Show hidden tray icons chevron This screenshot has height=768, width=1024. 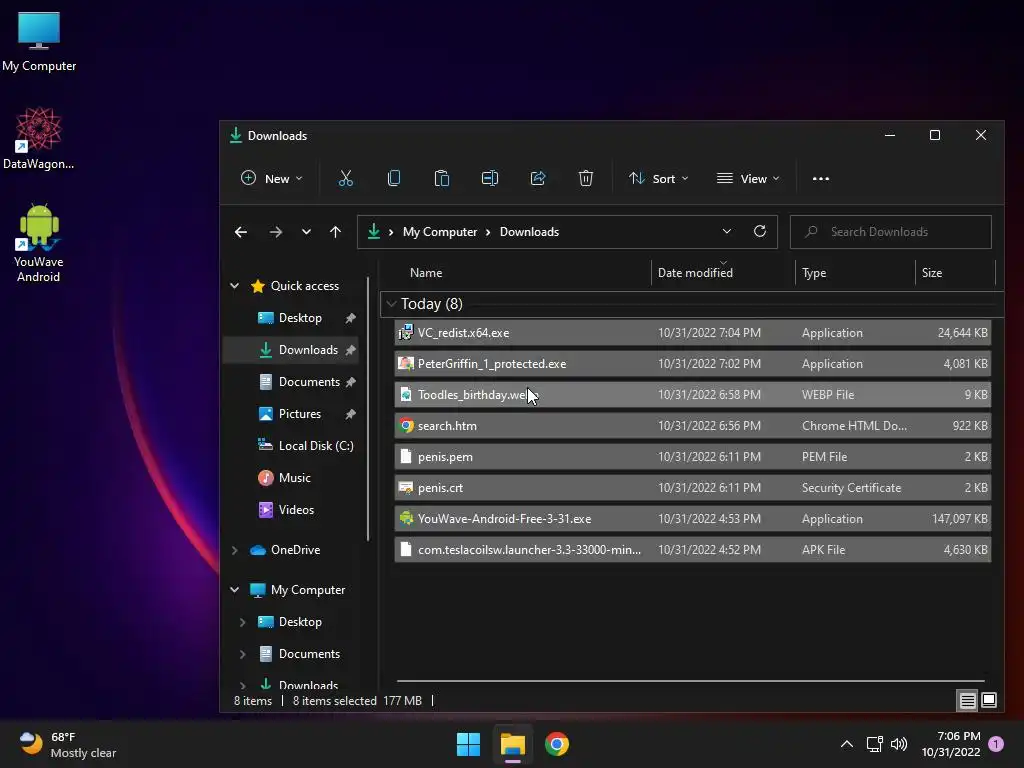[x=846, y=744]
